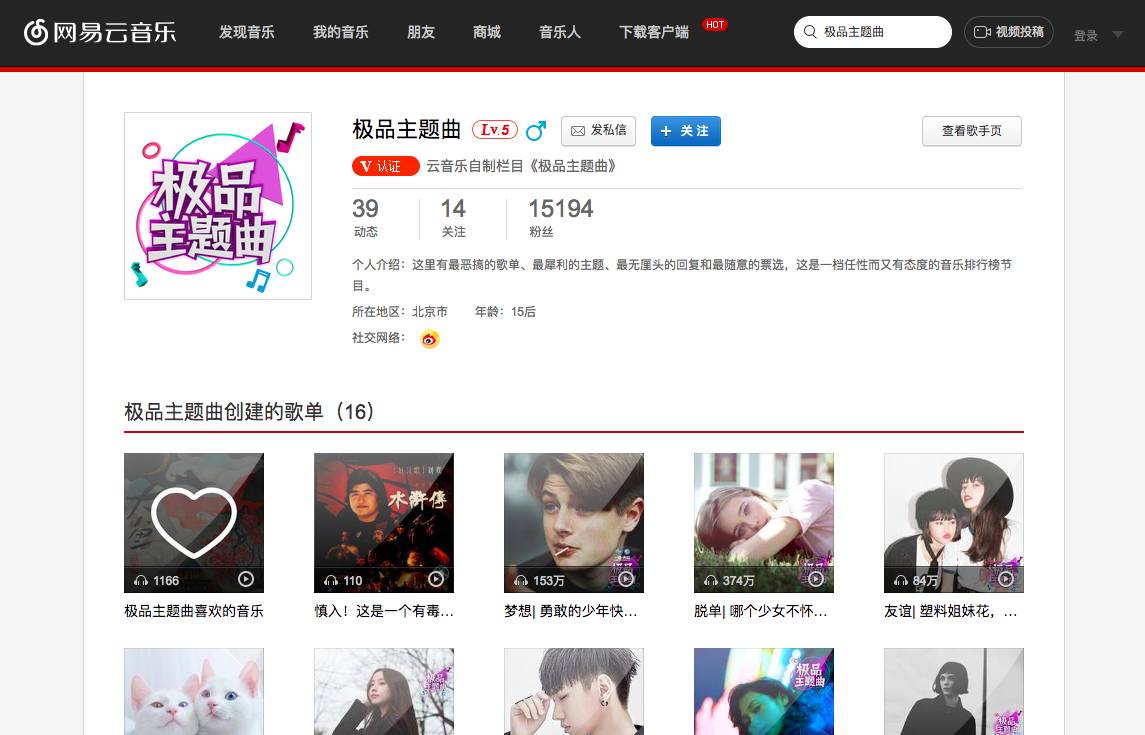The width and height of the screenshot is (1145, 735).
Task: Open the 脱单 playlist cover image
Action: point(763,523)
